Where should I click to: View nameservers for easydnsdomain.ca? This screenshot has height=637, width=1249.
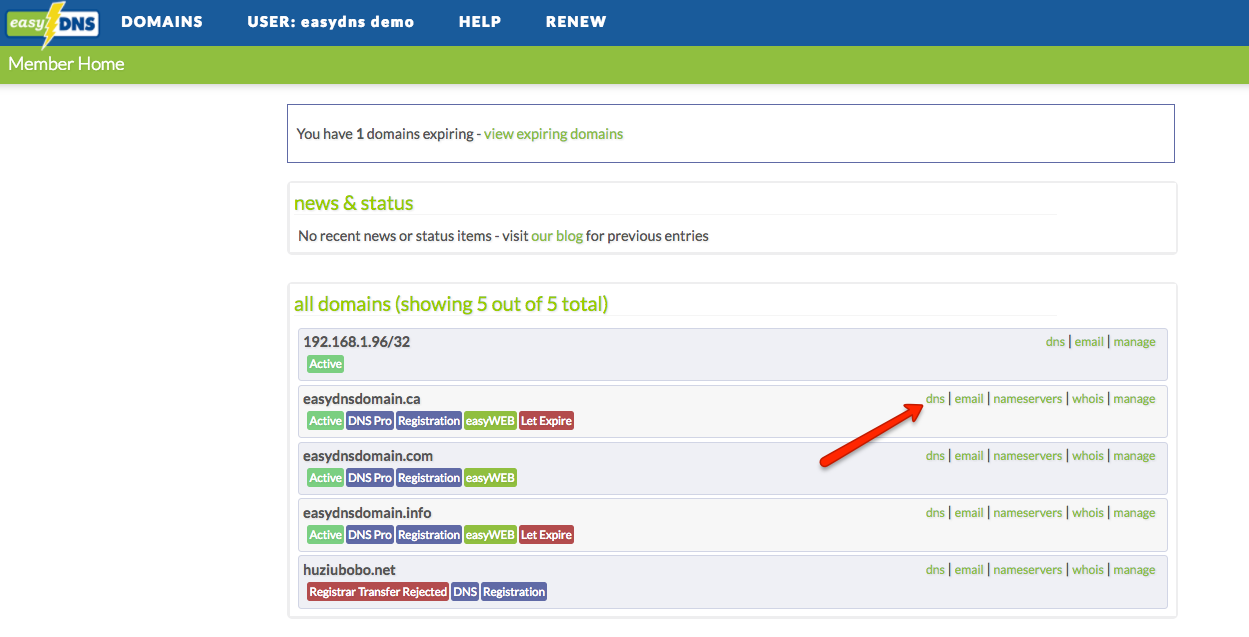click(1028, 399)
